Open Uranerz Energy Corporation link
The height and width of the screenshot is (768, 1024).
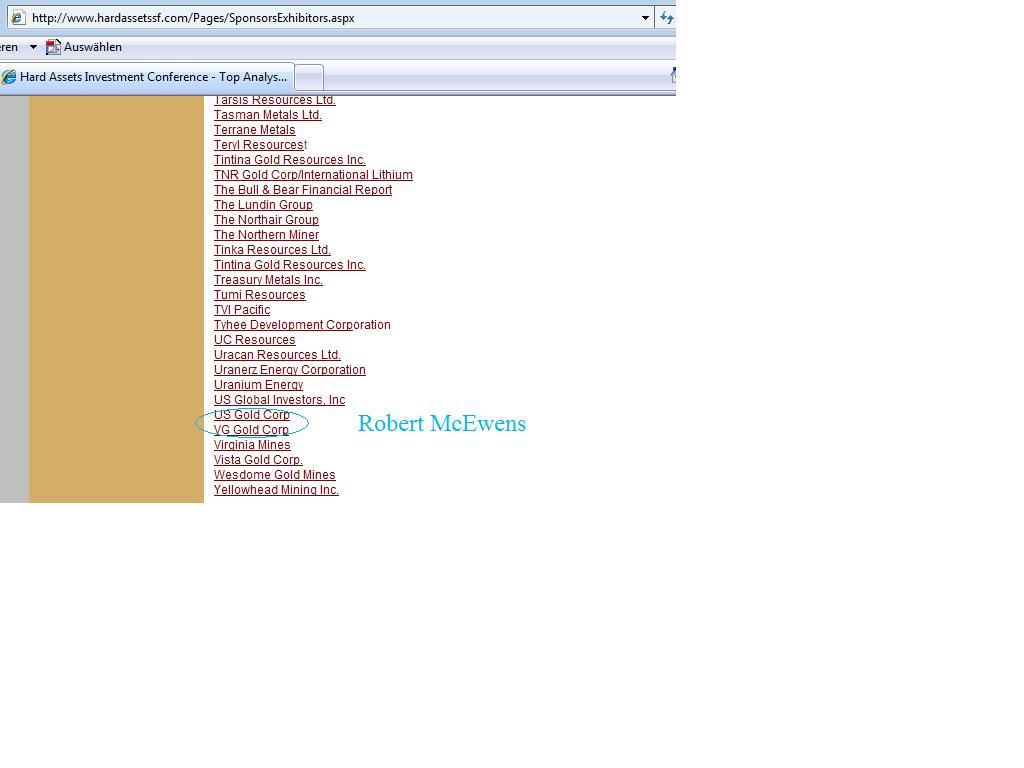[289, 370]
